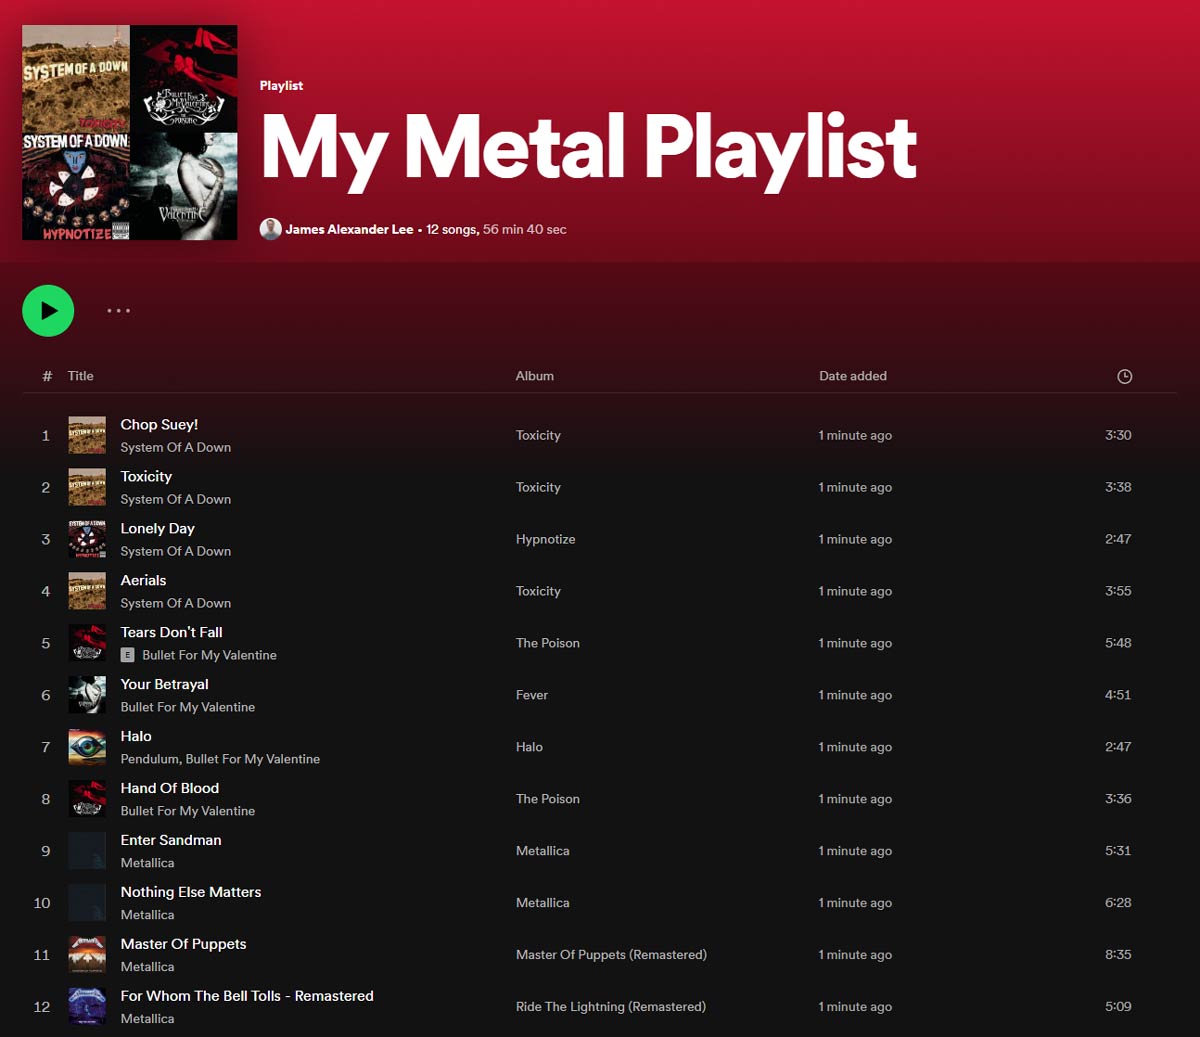The height and width of the screenshot is (1037, 1200).
Task: Click the green Play button
Action: pos(48,310)
